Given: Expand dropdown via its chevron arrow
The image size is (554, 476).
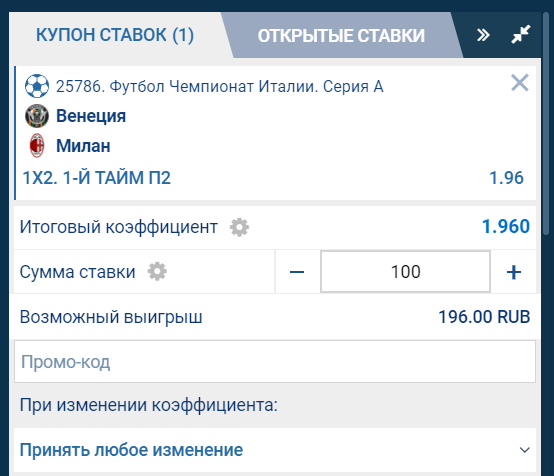Looking at the screenshot, I should click(524, 450).
